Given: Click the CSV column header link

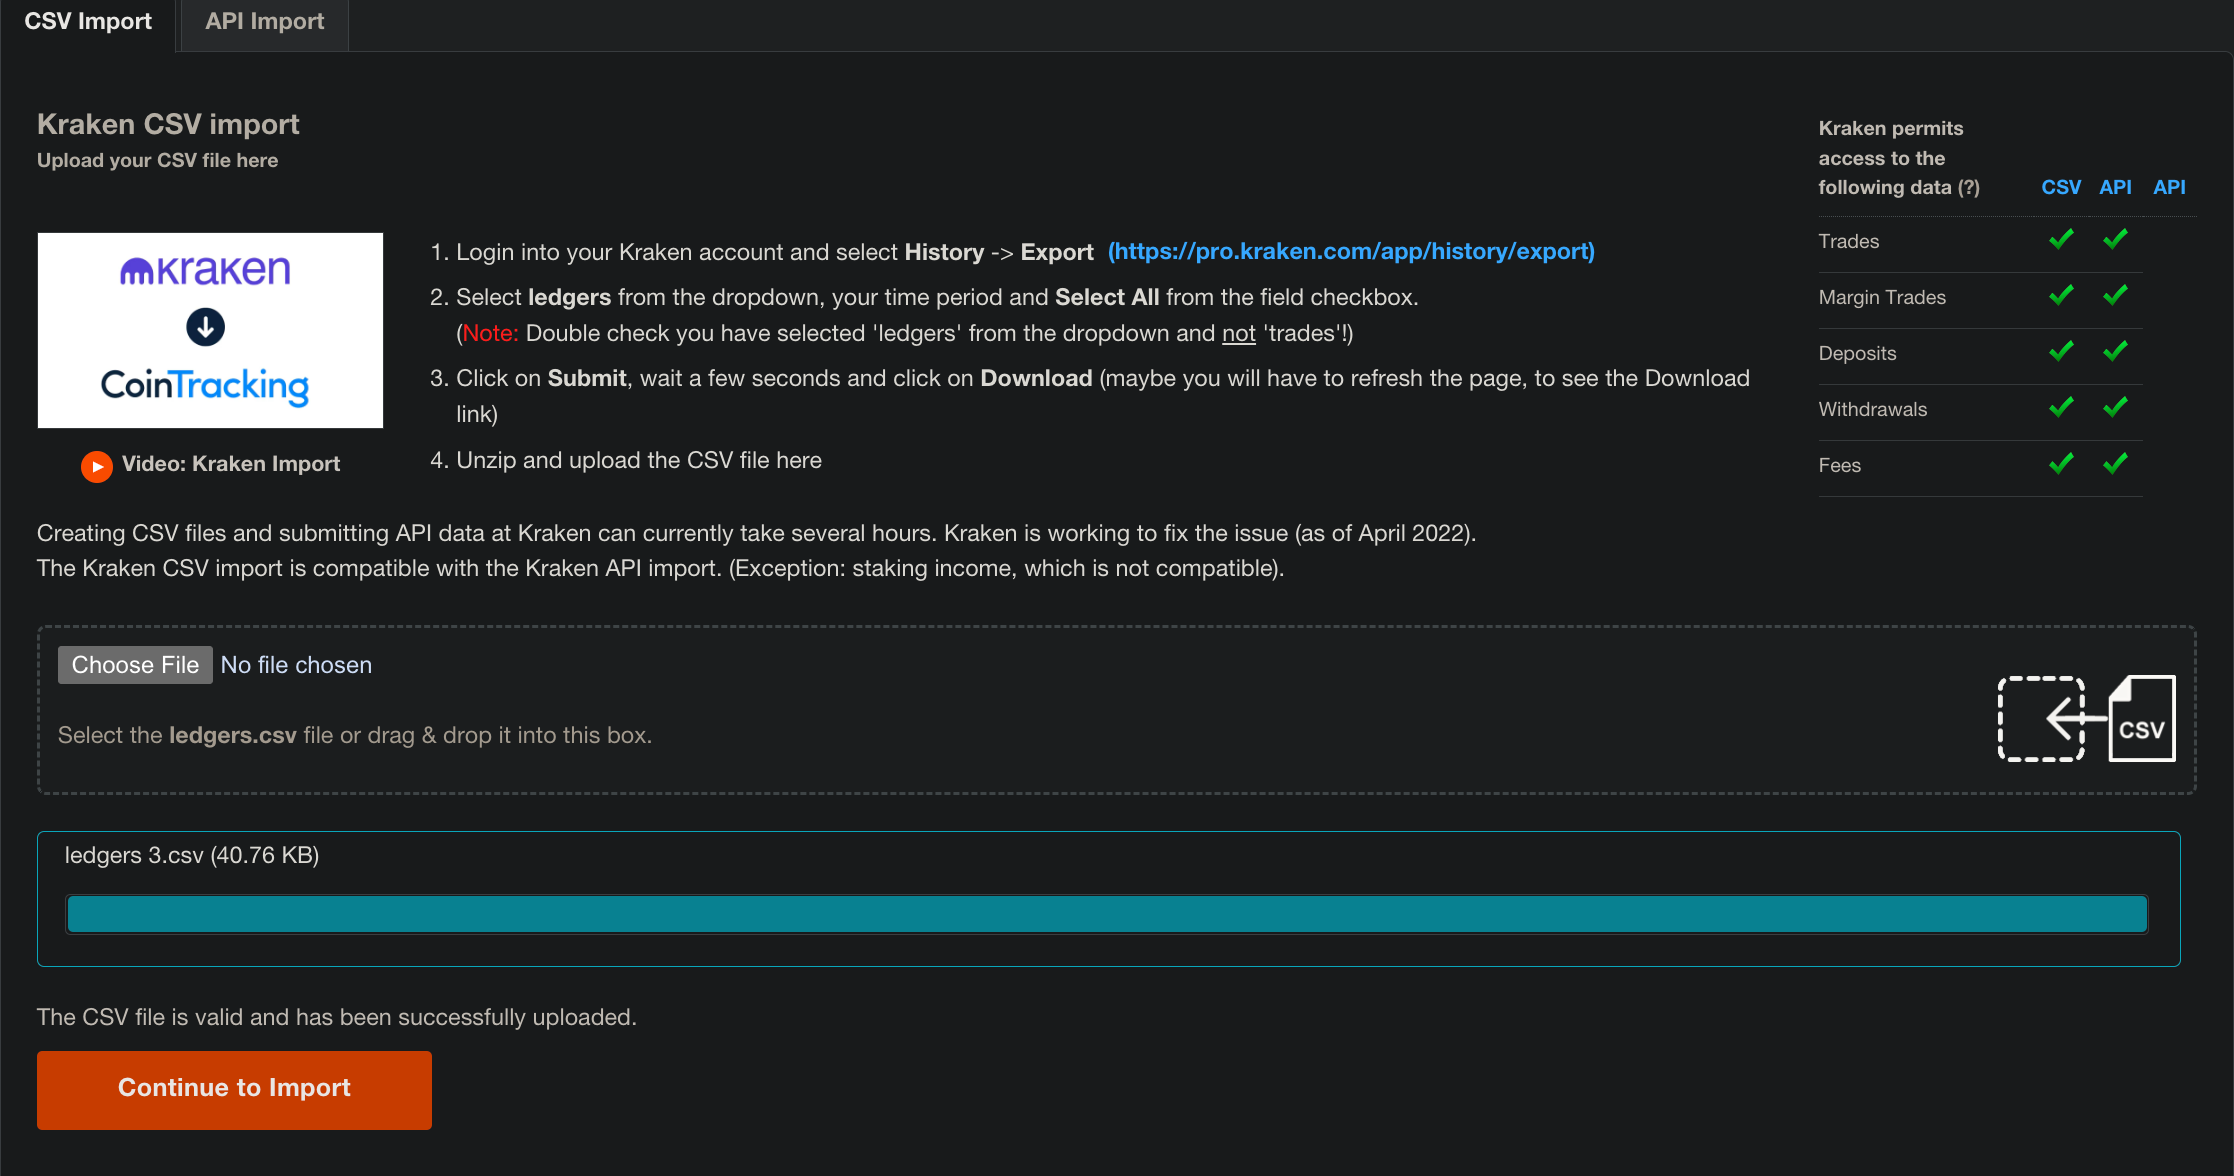Looking at the screenshot, I should pos(2060,187).
